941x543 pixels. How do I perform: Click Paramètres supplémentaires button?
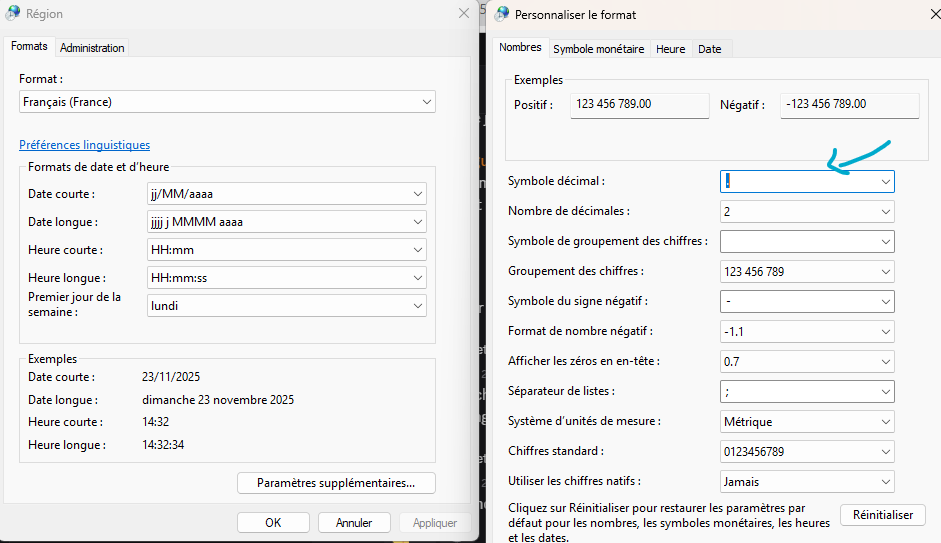[x=336, y=483]
